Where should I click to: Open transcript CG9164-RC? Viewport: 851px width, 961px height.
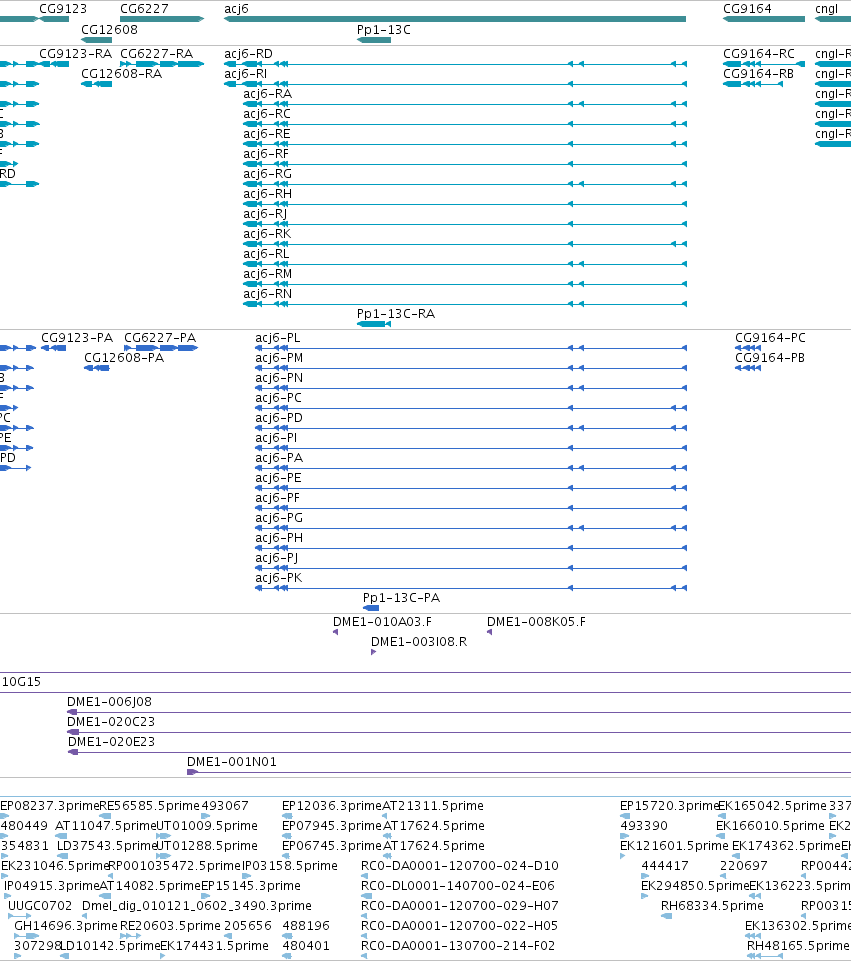coord(758,54)
